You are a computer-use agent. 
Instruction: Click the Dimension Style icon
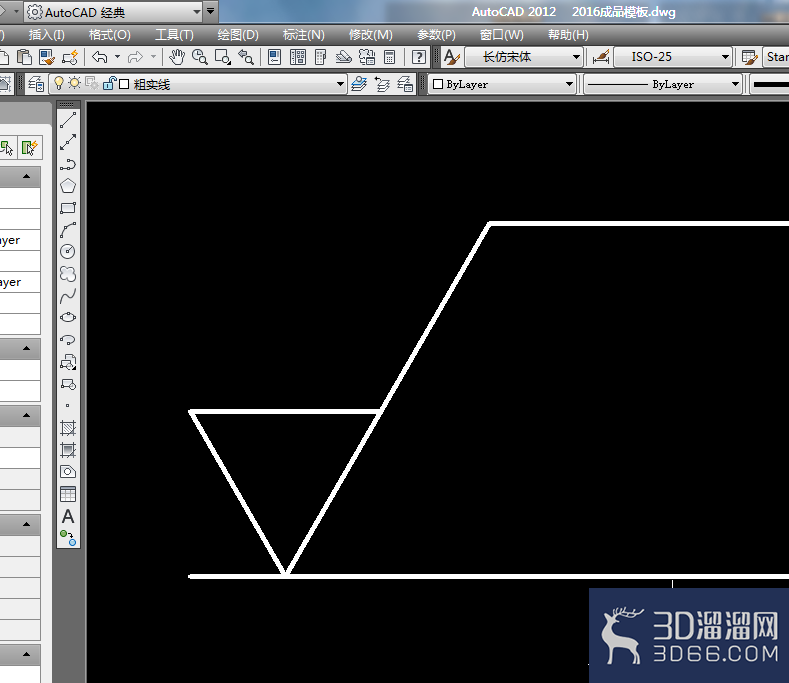point(601,57)
